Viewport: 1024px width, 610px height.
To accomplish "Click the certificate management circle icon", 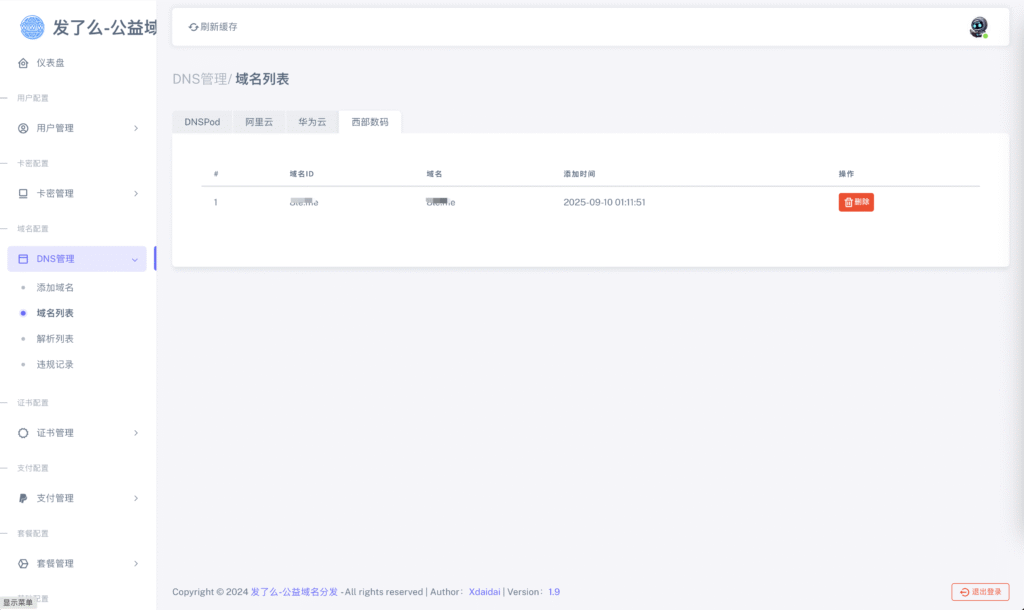I will pyautogui.click(x=23, y=433).
